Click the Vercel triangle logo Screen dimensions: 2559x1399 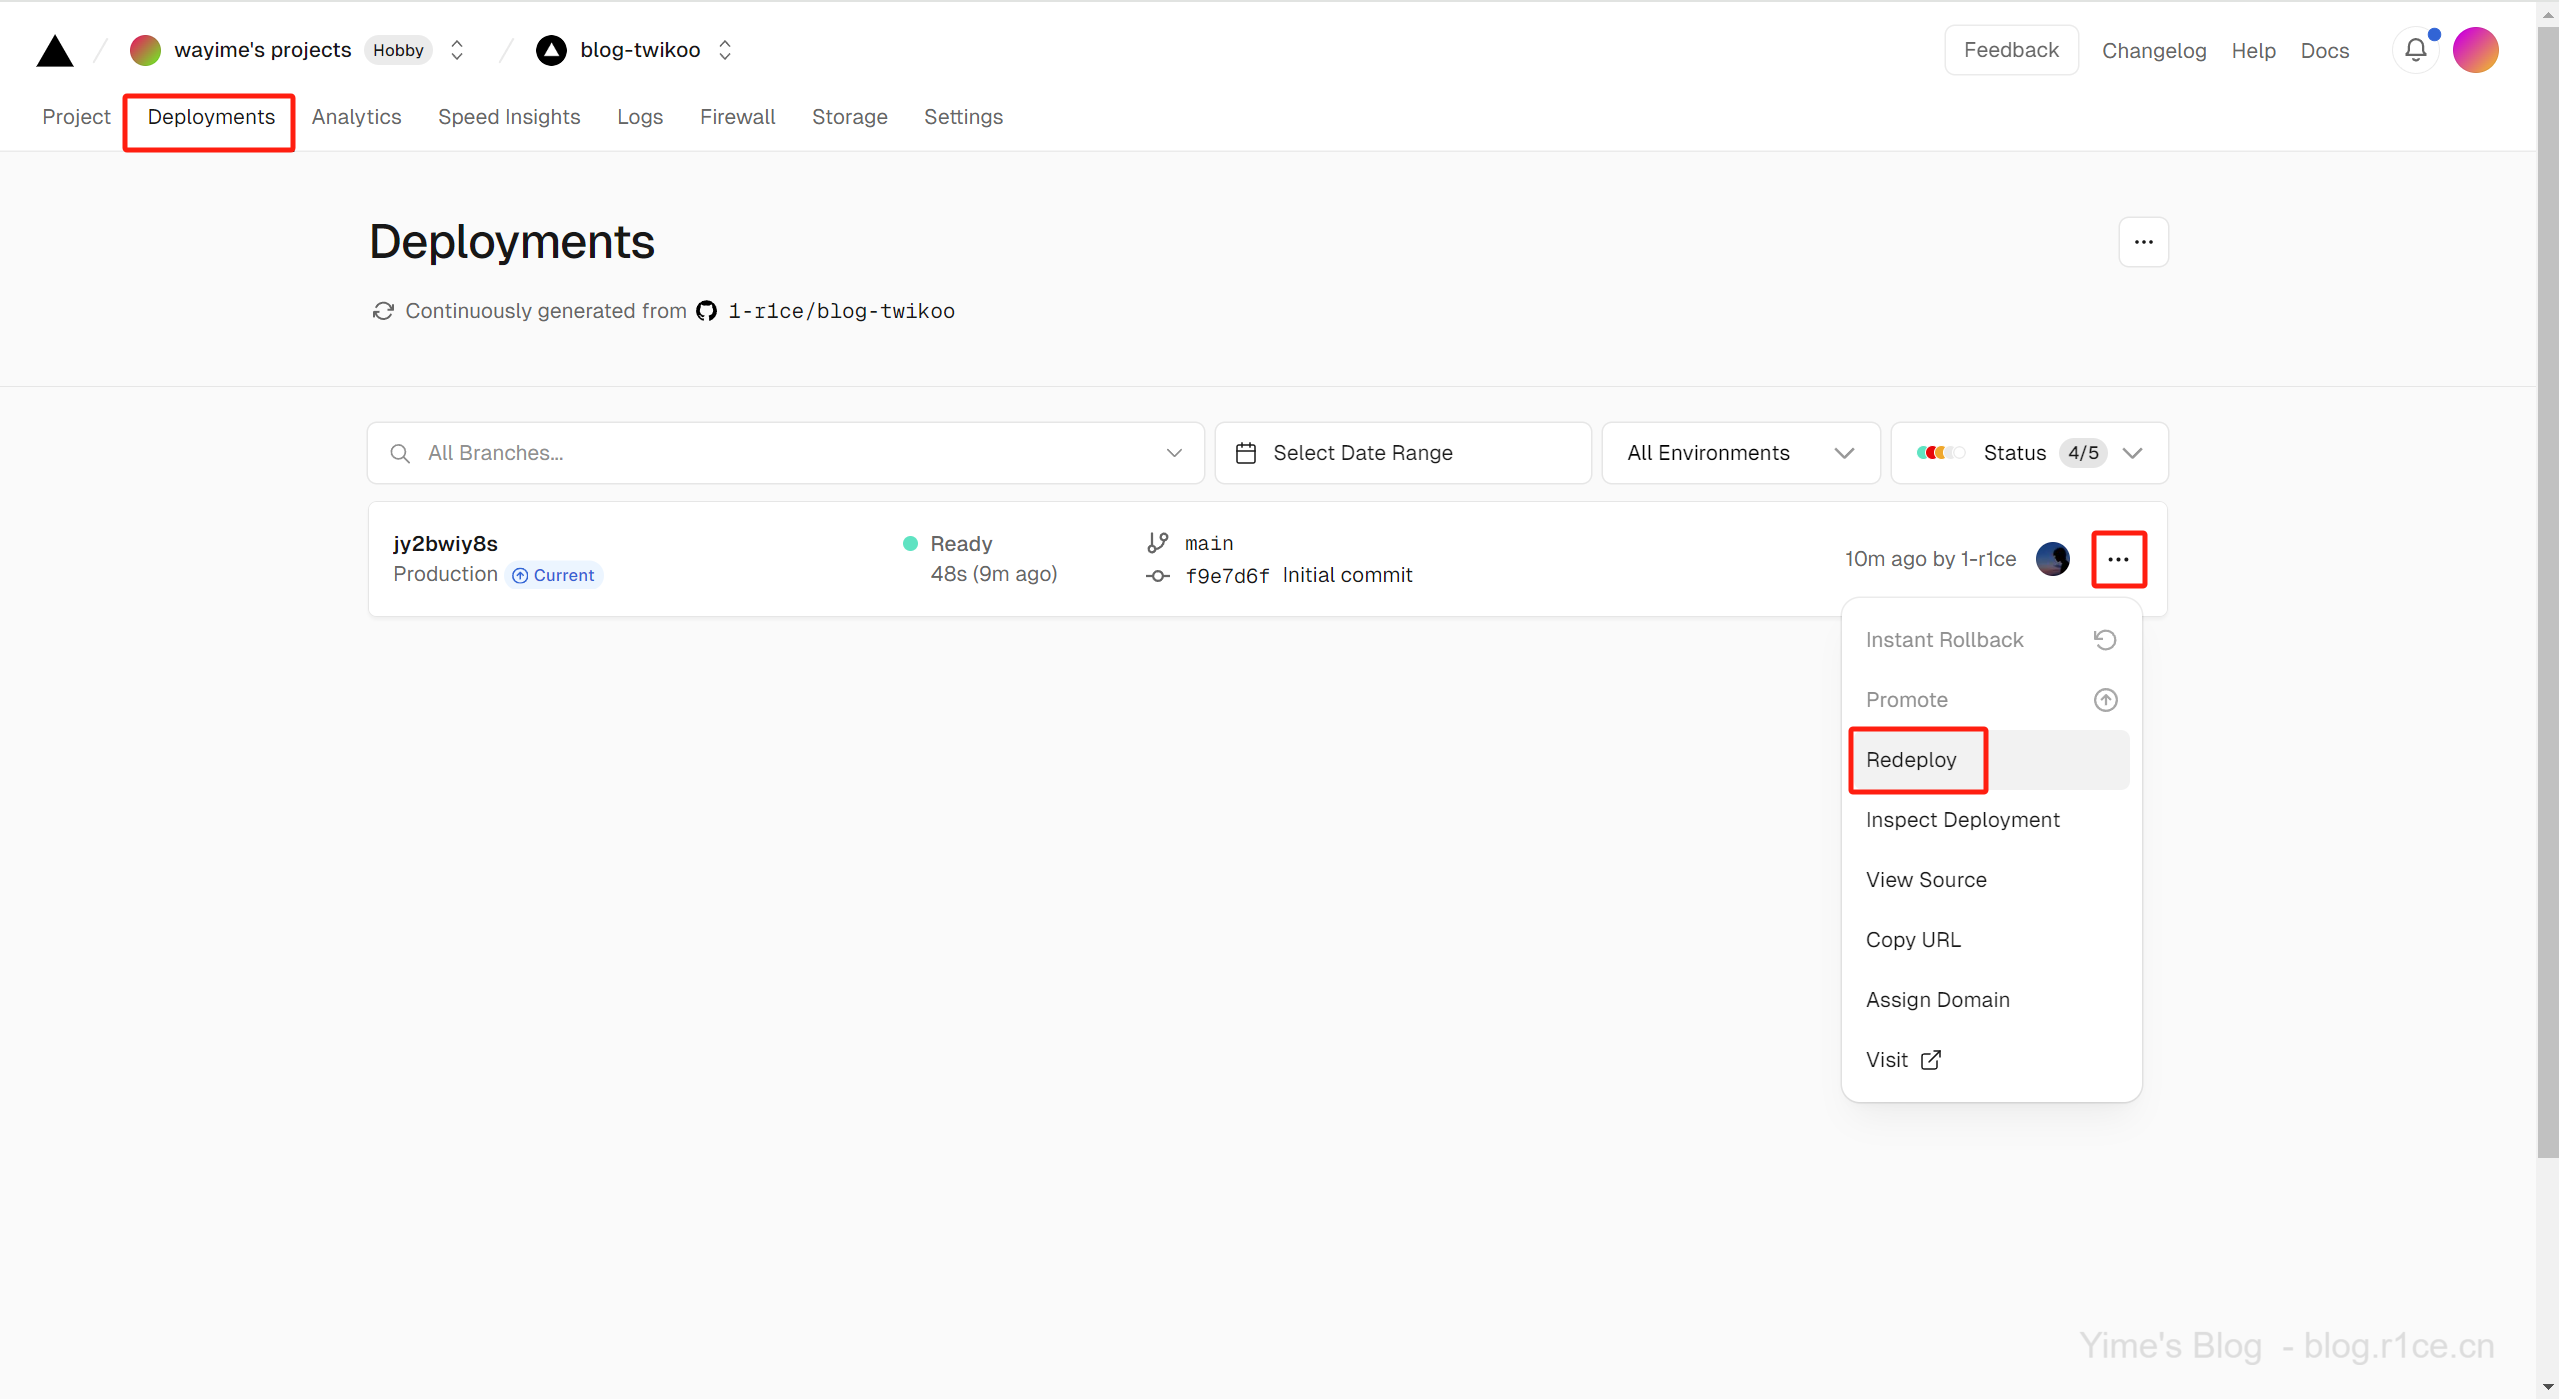coord(55,51)
